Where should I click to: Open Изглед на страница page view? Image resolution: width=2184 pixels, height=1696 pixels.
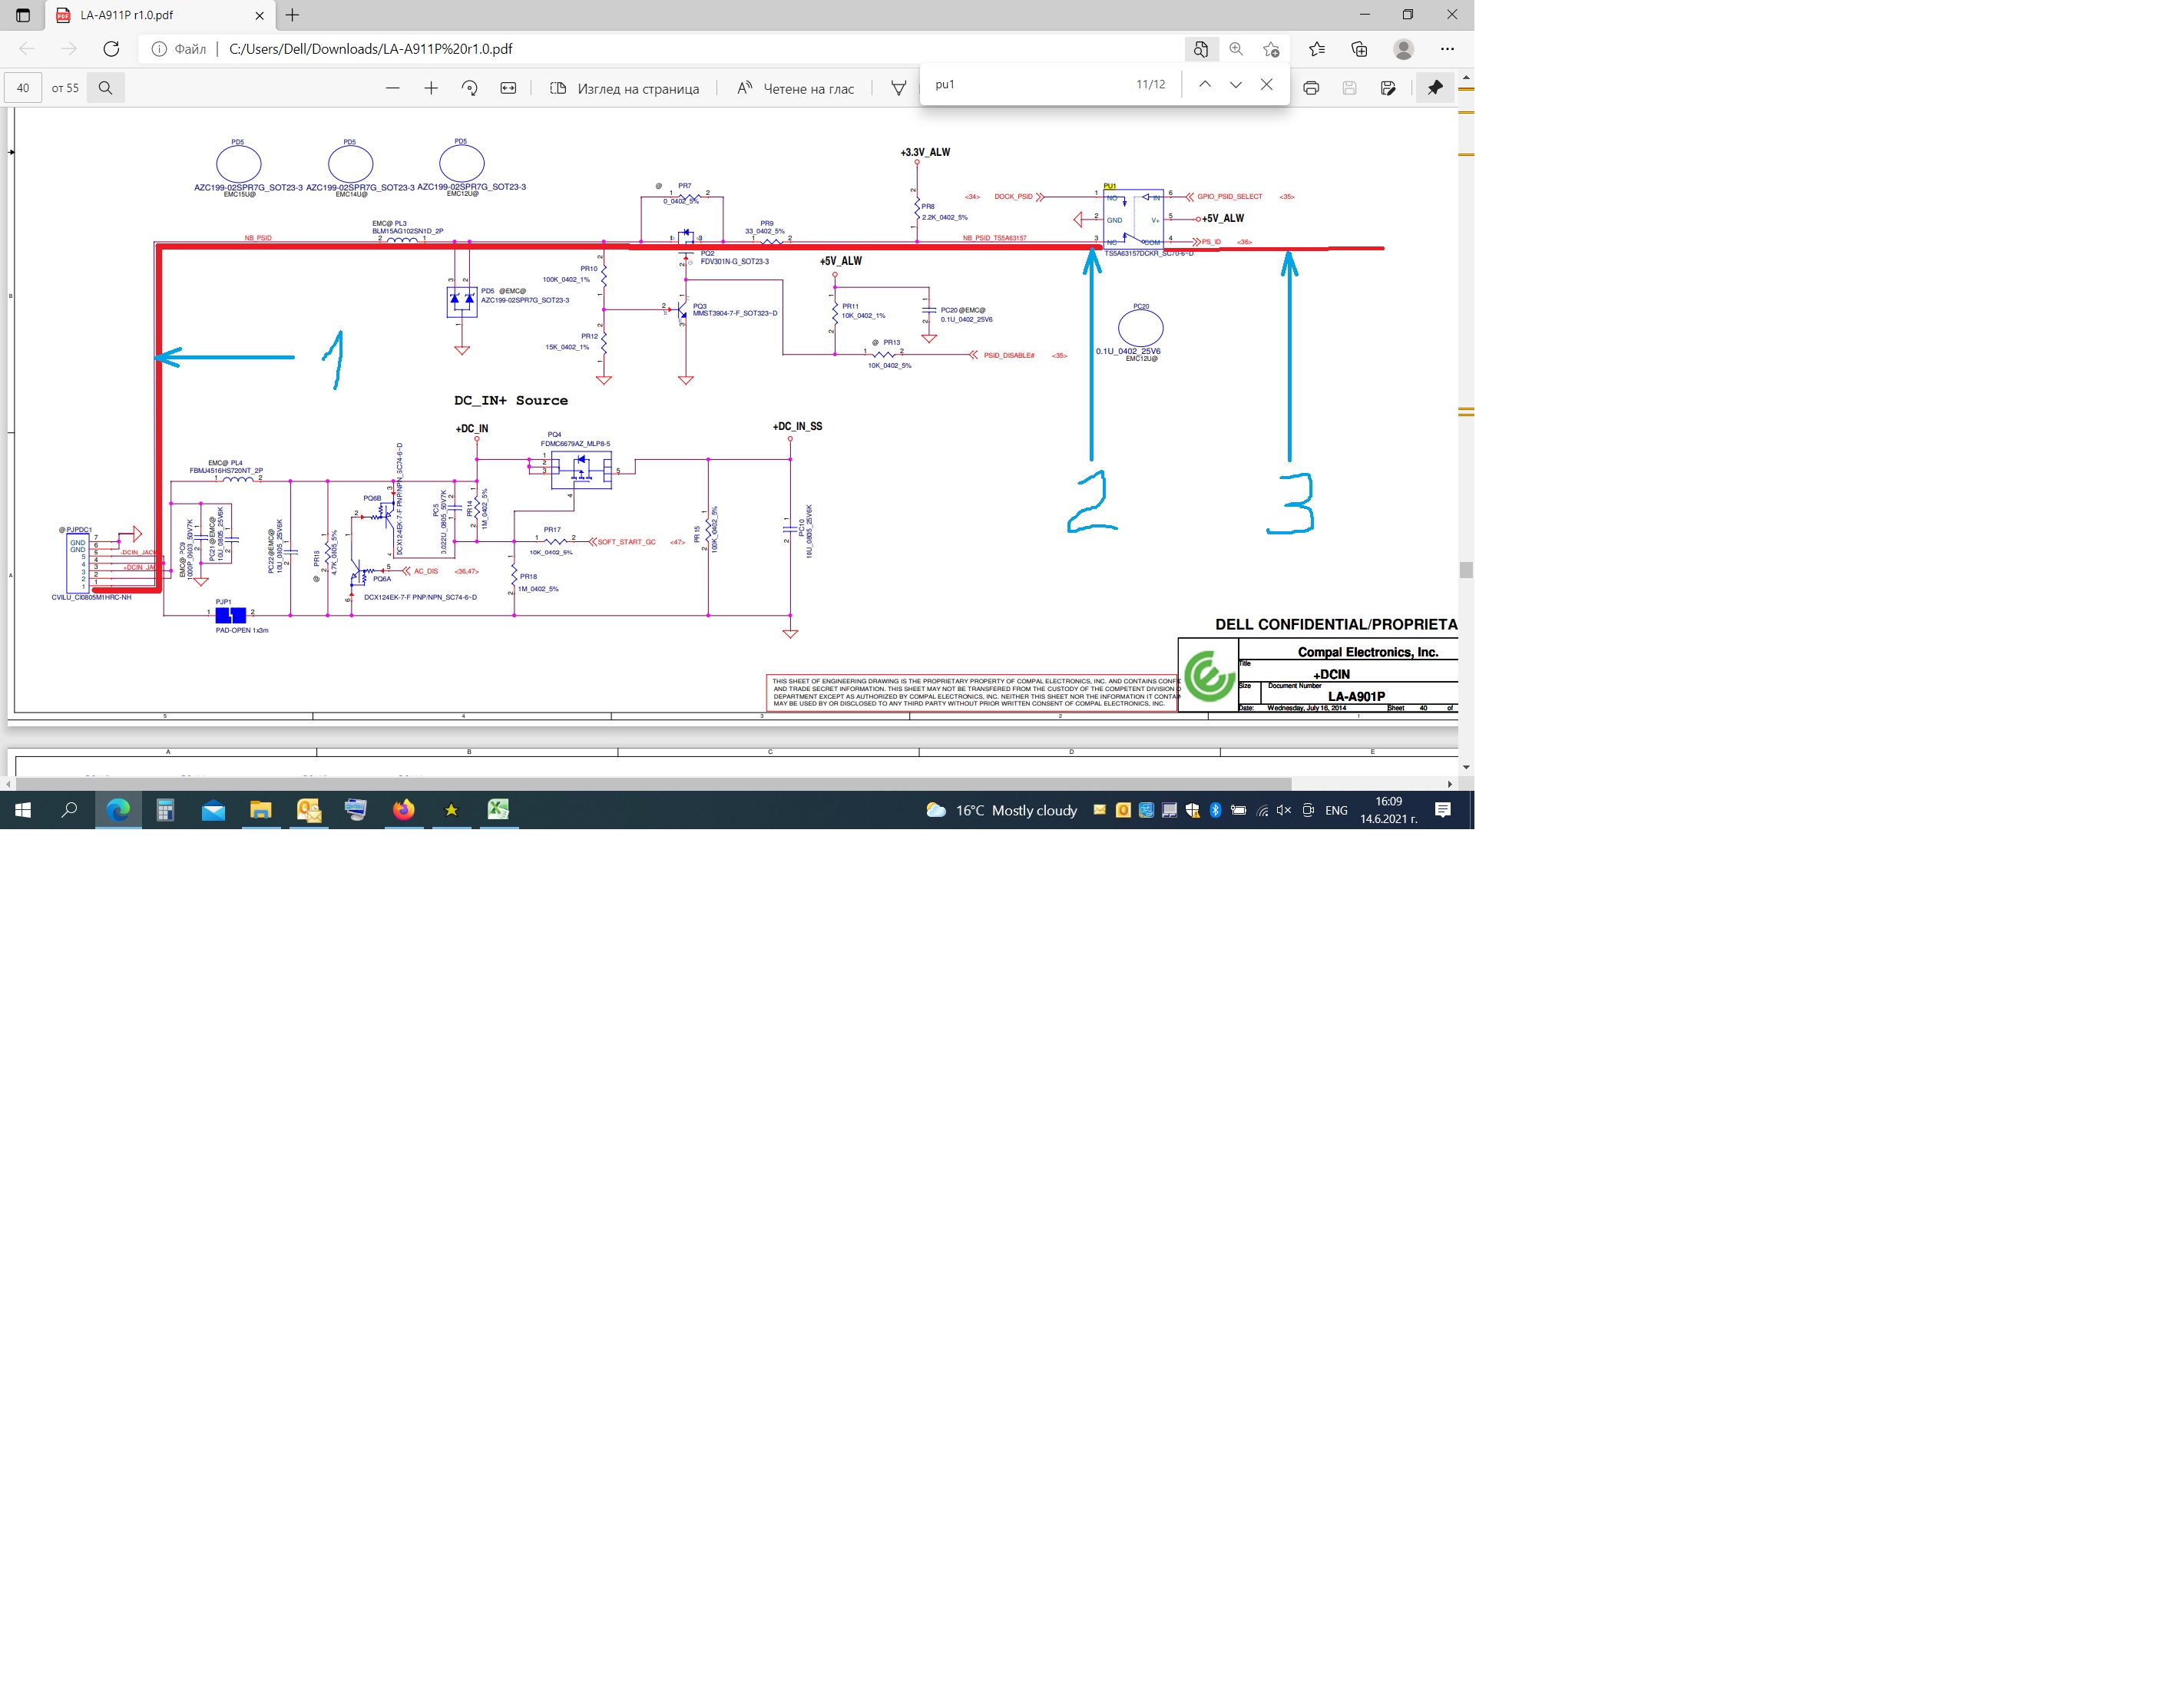624,88
